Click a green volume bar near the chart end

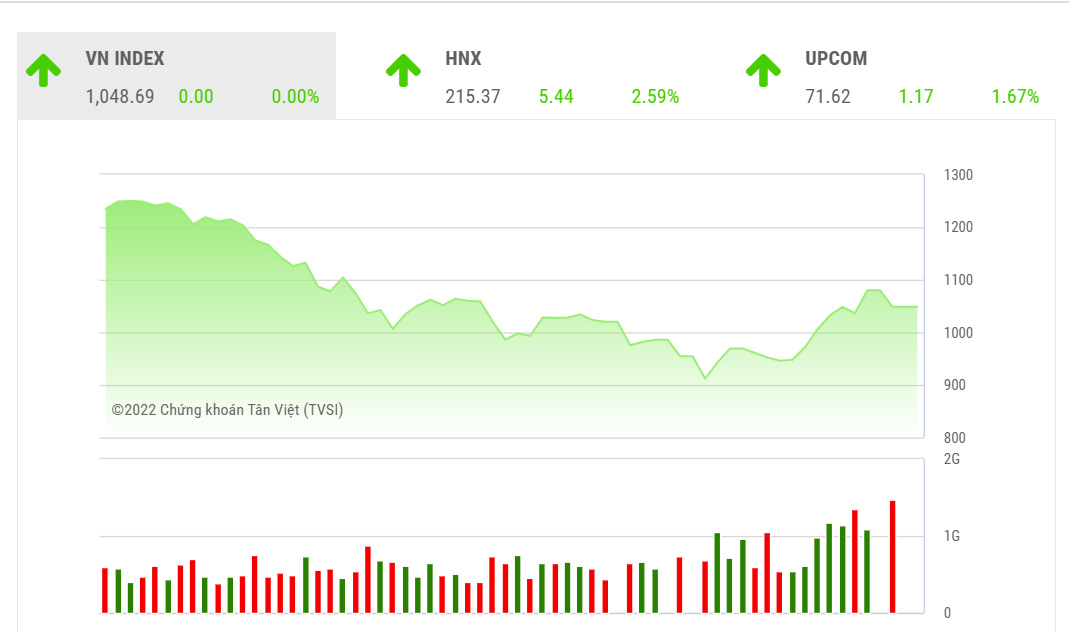point(865,570)
